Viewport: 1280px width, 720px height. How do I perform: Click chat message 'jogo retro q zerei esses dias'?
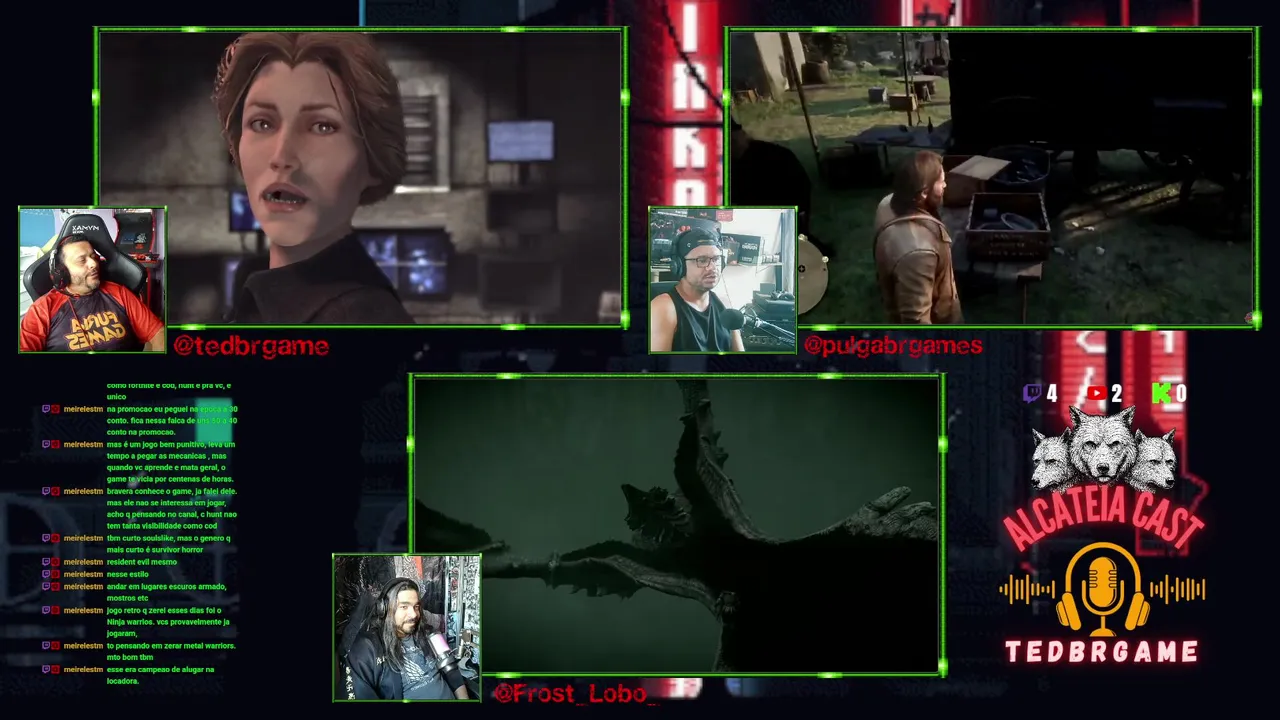point(168,622)
